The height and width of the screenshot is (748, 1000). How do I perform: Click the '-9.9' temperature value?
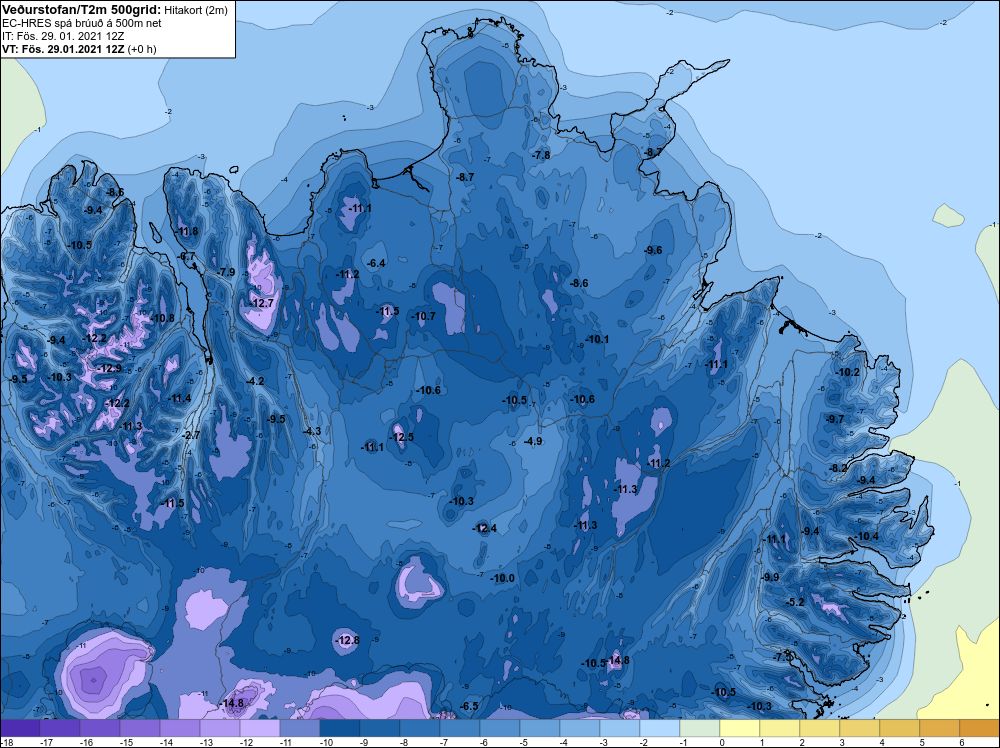770,577
